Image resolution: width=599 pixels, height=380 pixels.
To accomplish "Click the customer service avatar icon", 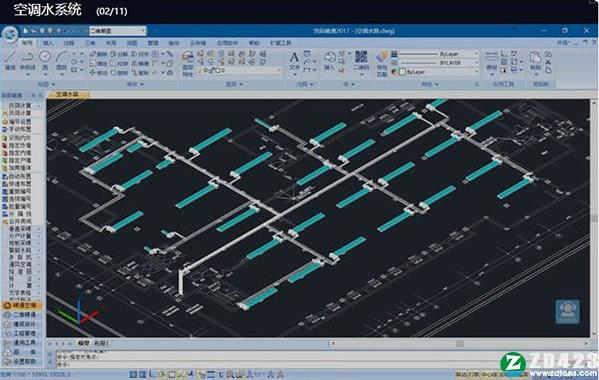I will [567, 312].
